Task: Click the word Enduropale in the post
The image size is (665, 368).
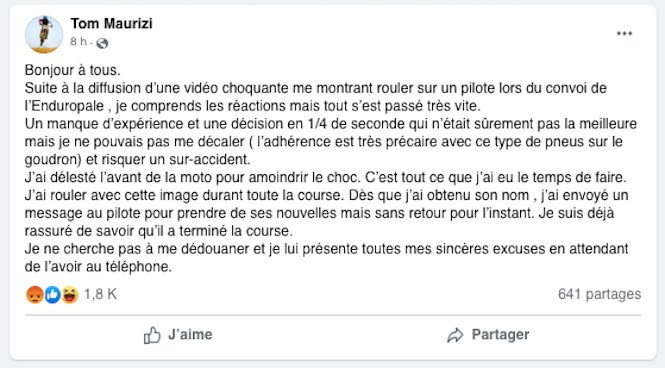Action: (68, 106)
